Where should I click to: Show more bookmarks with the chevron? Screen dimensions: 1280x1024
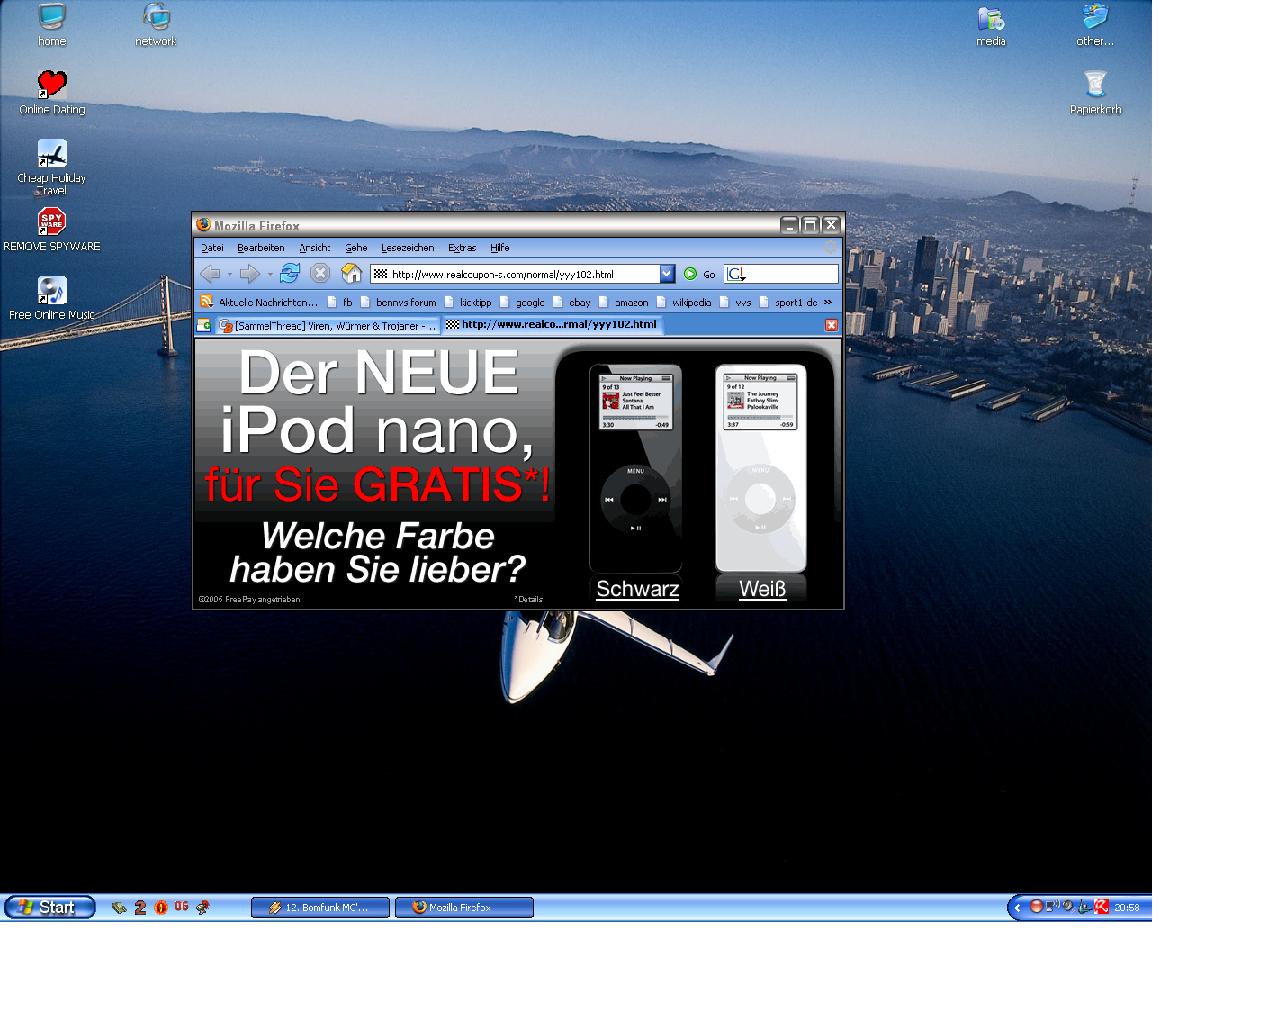pyautogui.click(x=828, y=302)
